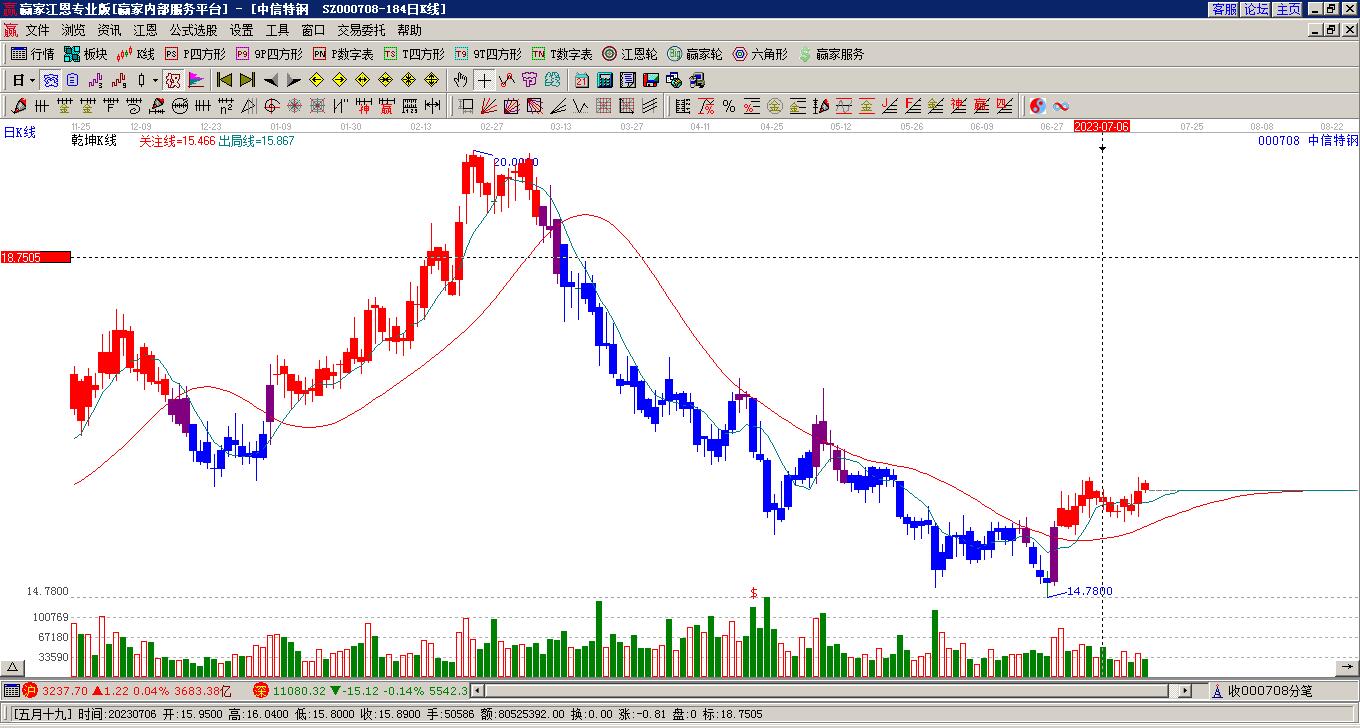
Task: Jump to last bar with skip-forward icon
Action: coord(247,80)
